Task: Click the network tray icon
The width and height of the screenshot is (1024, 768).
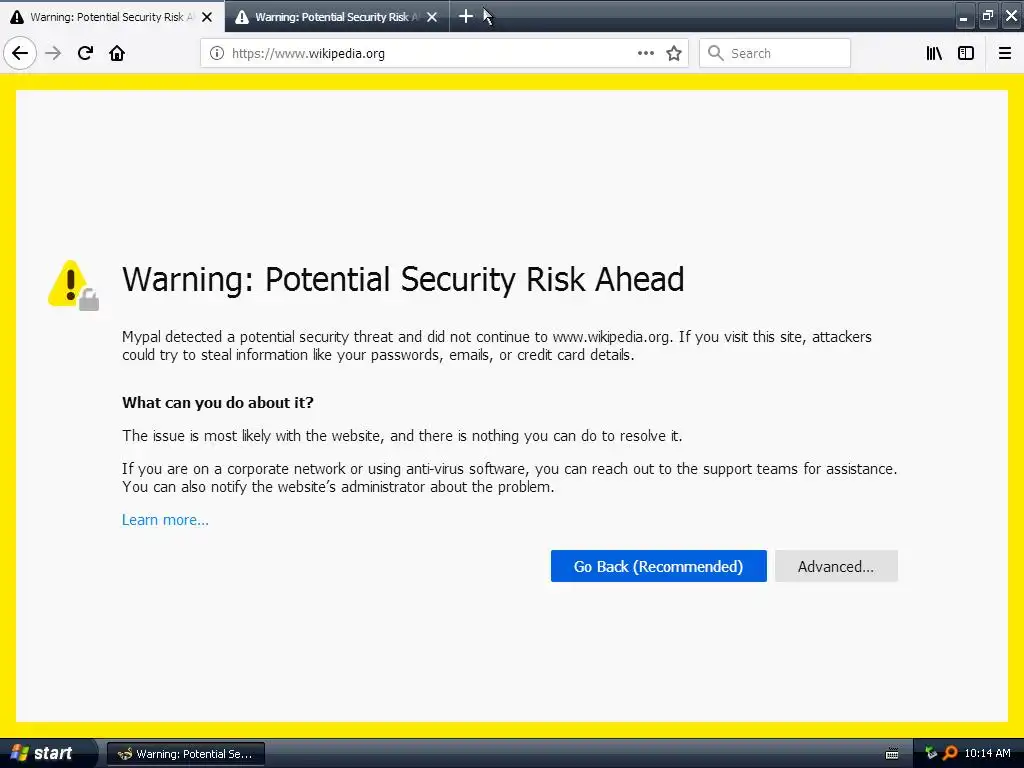Action: coord(931,753)
